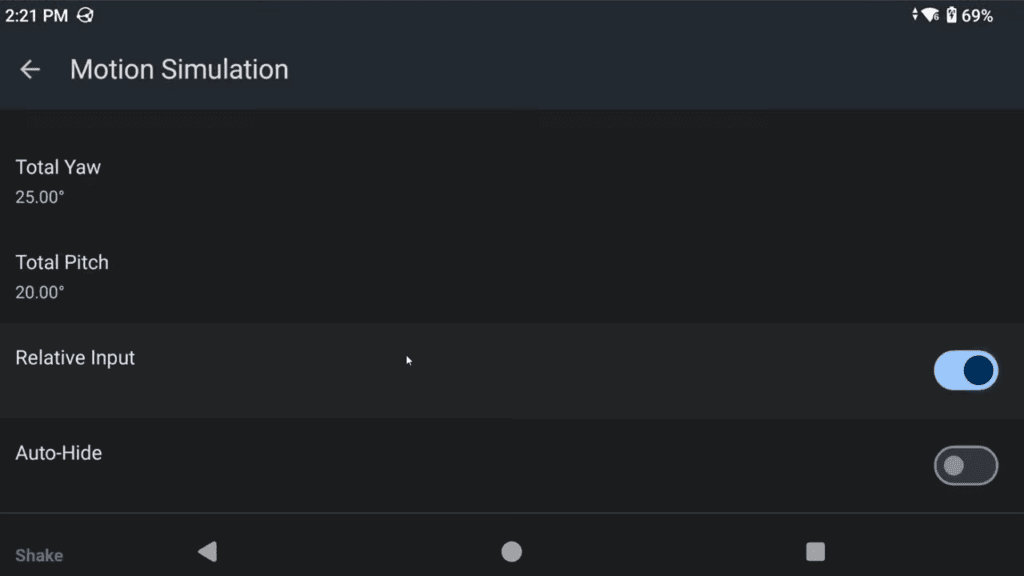Tap the Motion Simulation title
This screenshot has height=576, width=1024.
[x=179, y=69]
